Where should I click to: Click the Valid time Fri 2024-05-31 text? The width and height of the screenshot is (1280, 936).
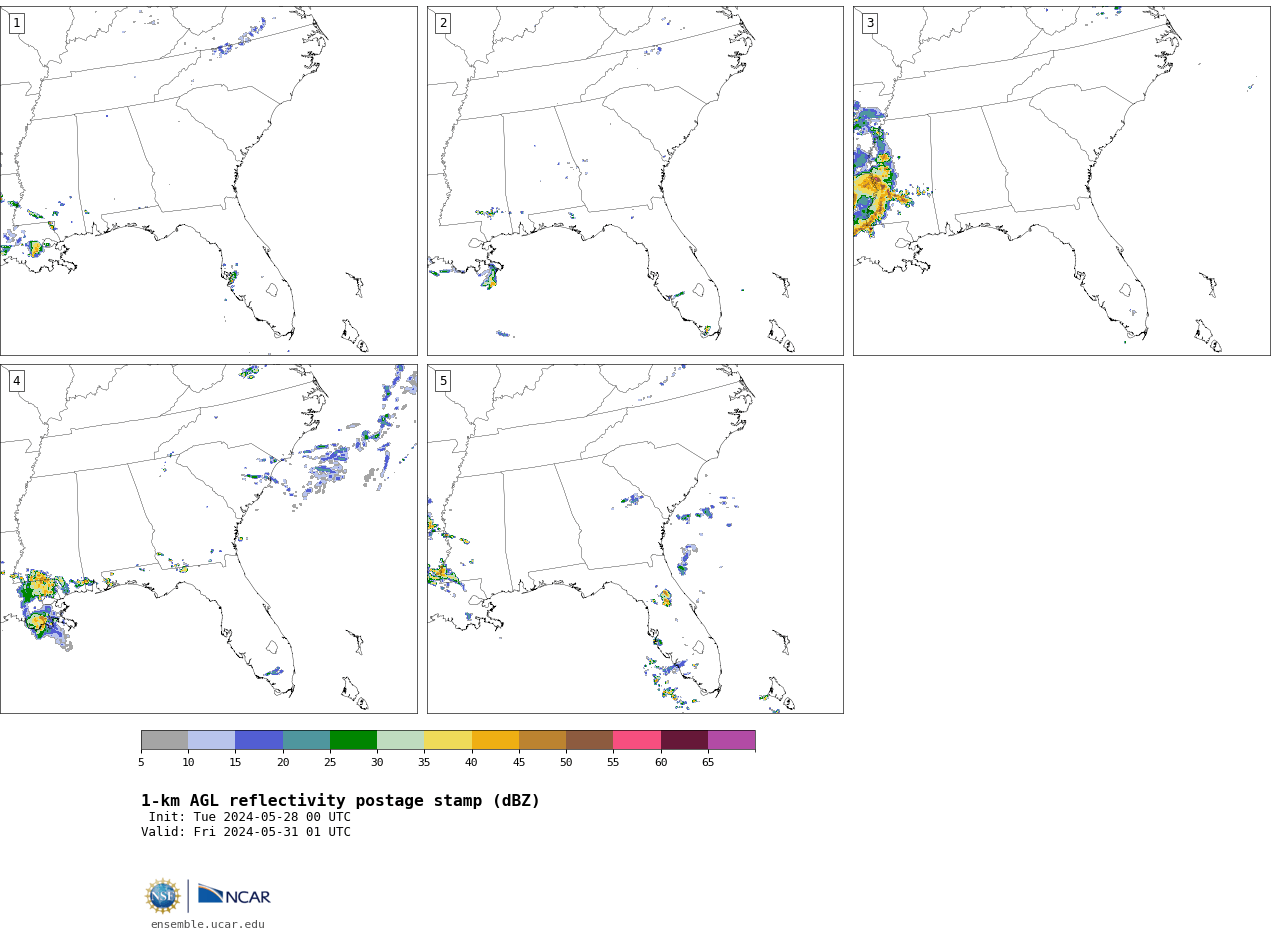click(246, 832)
